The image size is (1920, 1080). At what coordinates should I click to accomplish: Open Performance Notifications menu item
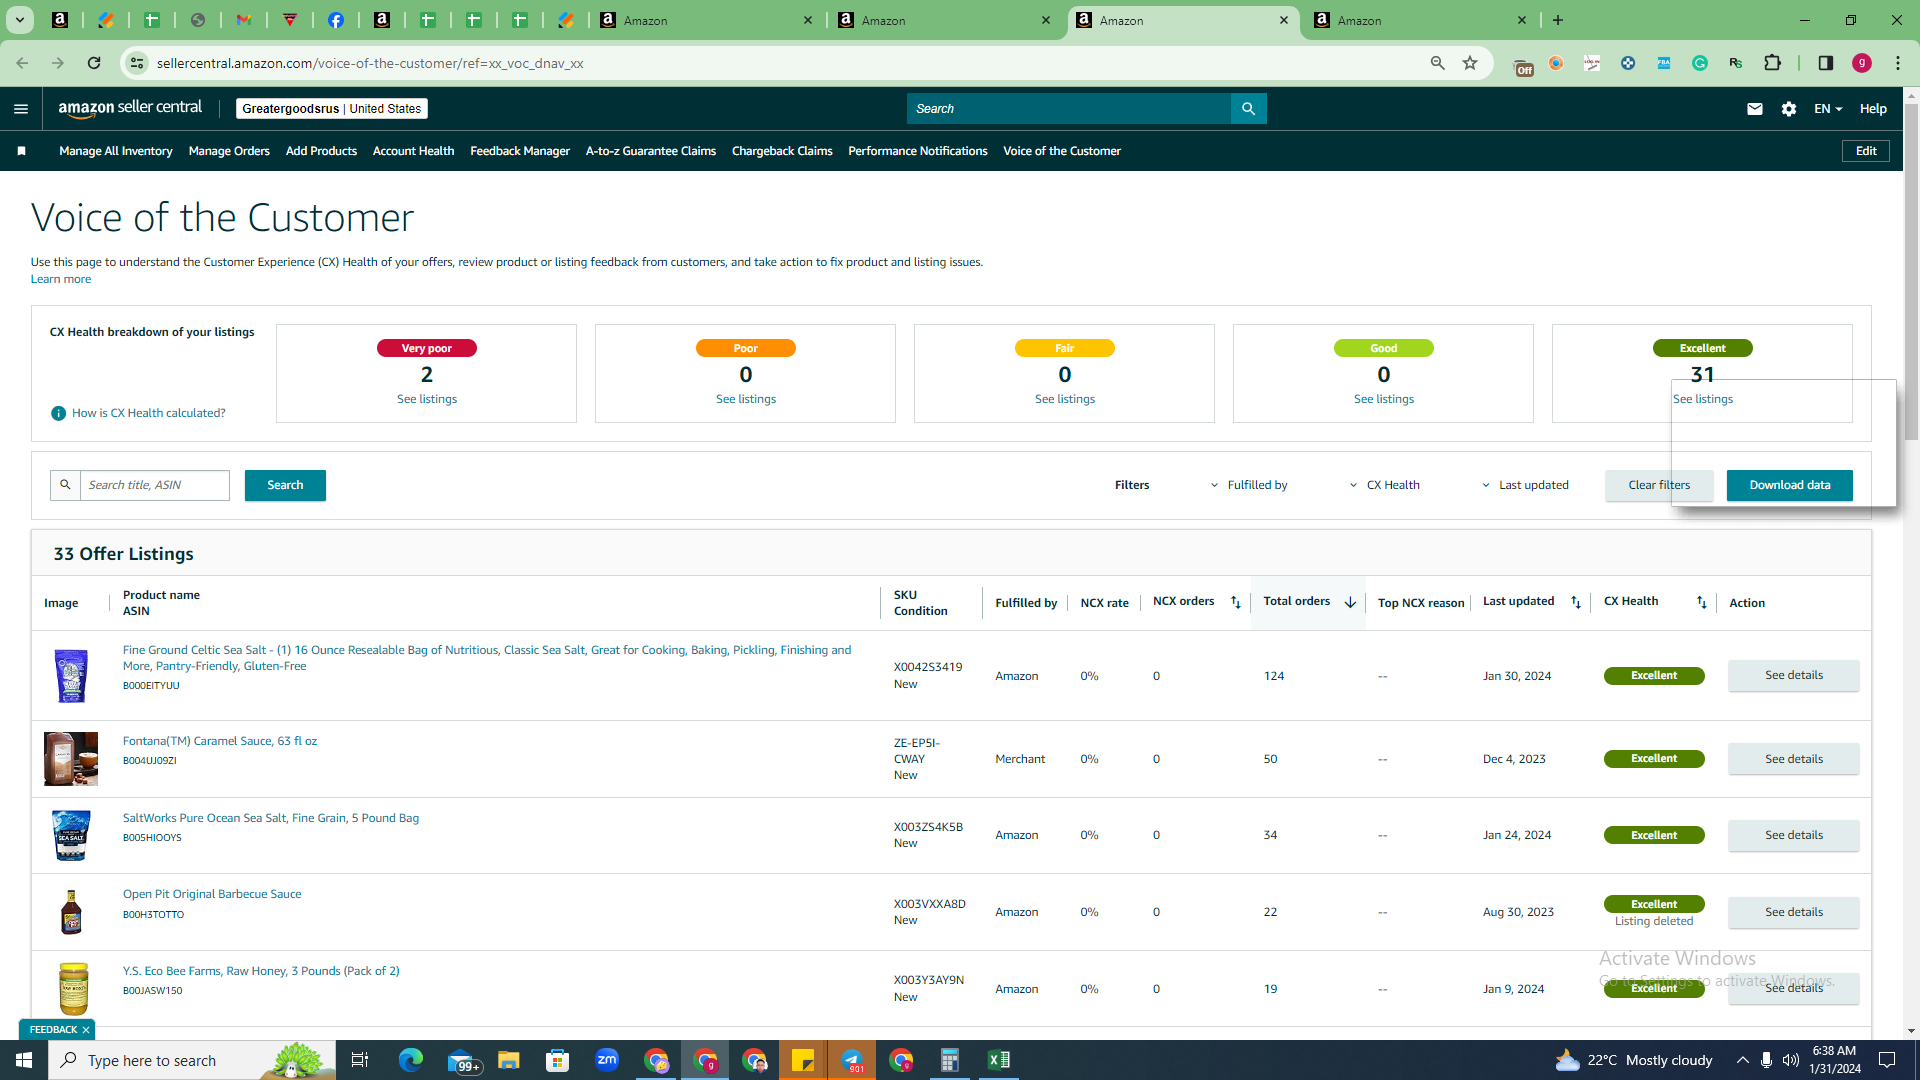pos(918,151)
